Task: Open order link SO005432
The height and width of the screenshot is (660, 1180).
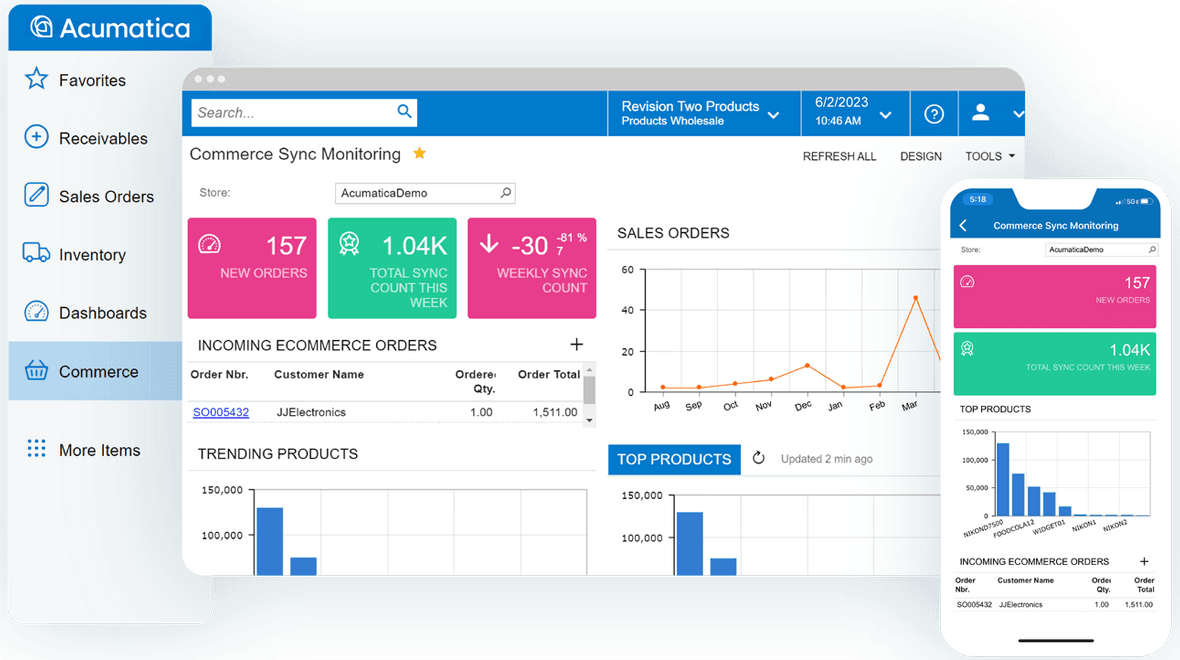Action: pos(220,412)
